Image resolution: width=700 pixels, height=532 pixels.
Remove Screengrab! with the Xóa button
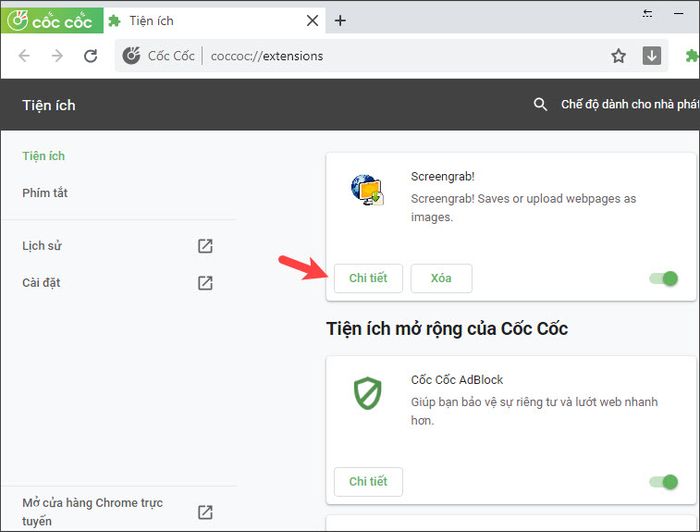441,278
